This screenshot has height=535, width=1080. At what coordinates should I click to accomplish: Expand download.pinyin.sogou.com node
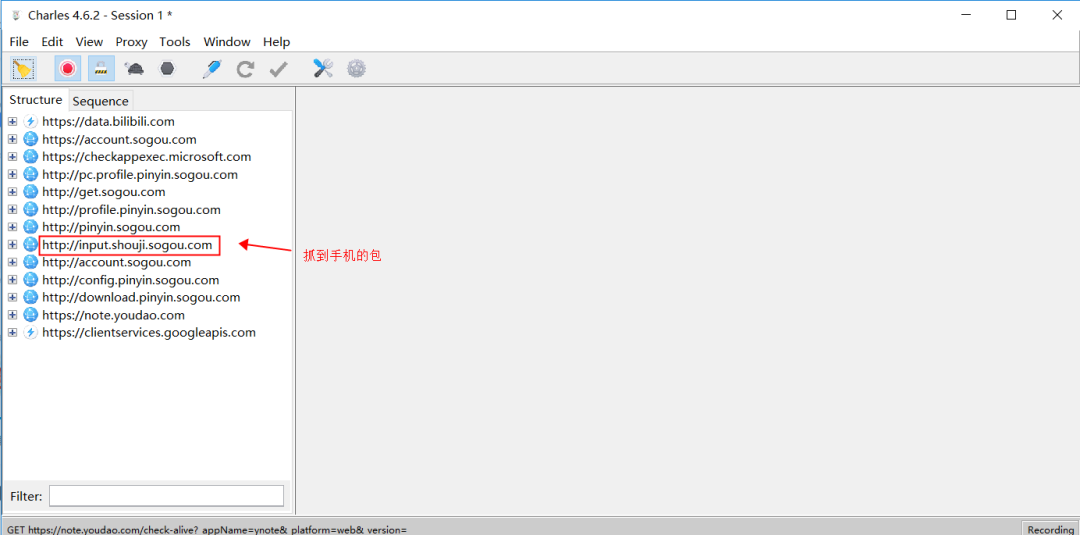pos(12,297)
